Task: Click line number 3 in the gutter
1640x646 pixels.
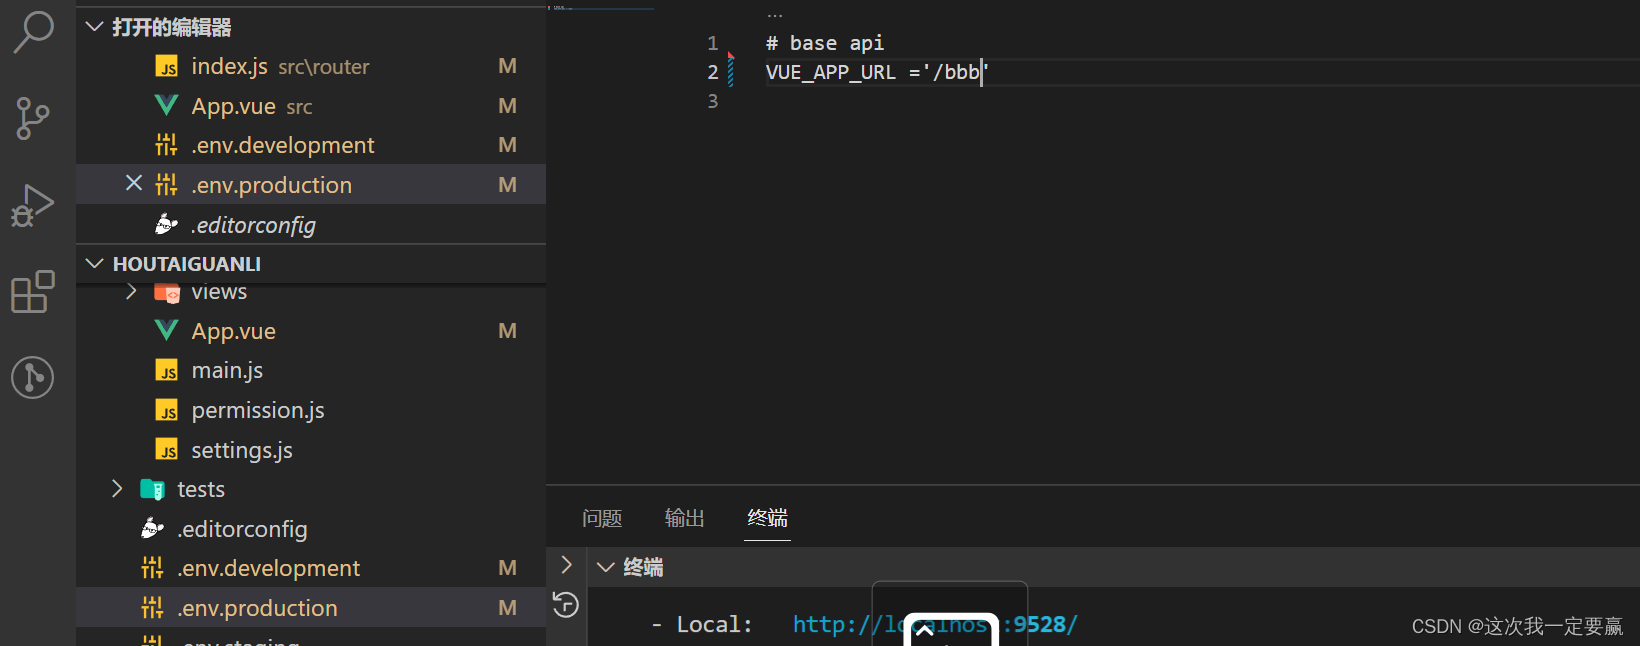Action: 713,101
